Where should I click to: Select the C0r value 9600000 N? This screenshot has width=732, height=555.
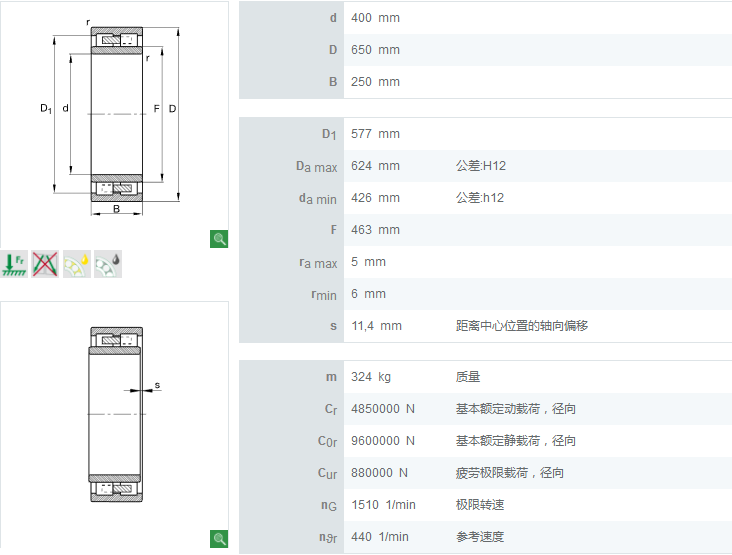click(x=383, y=441)
